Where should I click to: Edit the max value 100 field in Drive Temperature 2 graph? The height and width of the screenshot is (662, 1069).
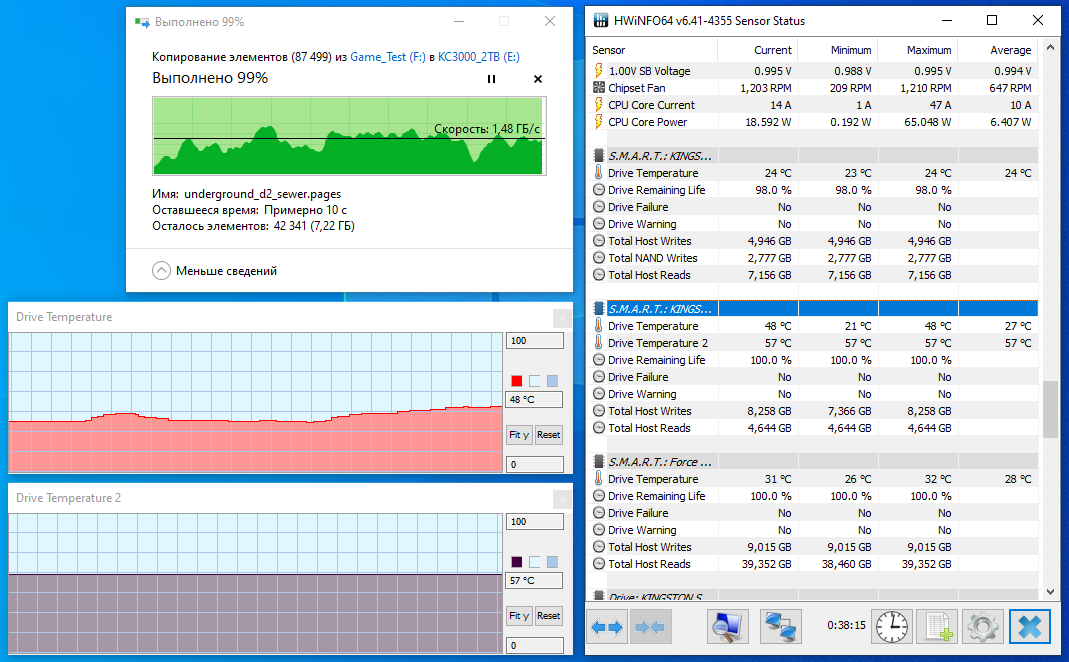coord(534,522)
